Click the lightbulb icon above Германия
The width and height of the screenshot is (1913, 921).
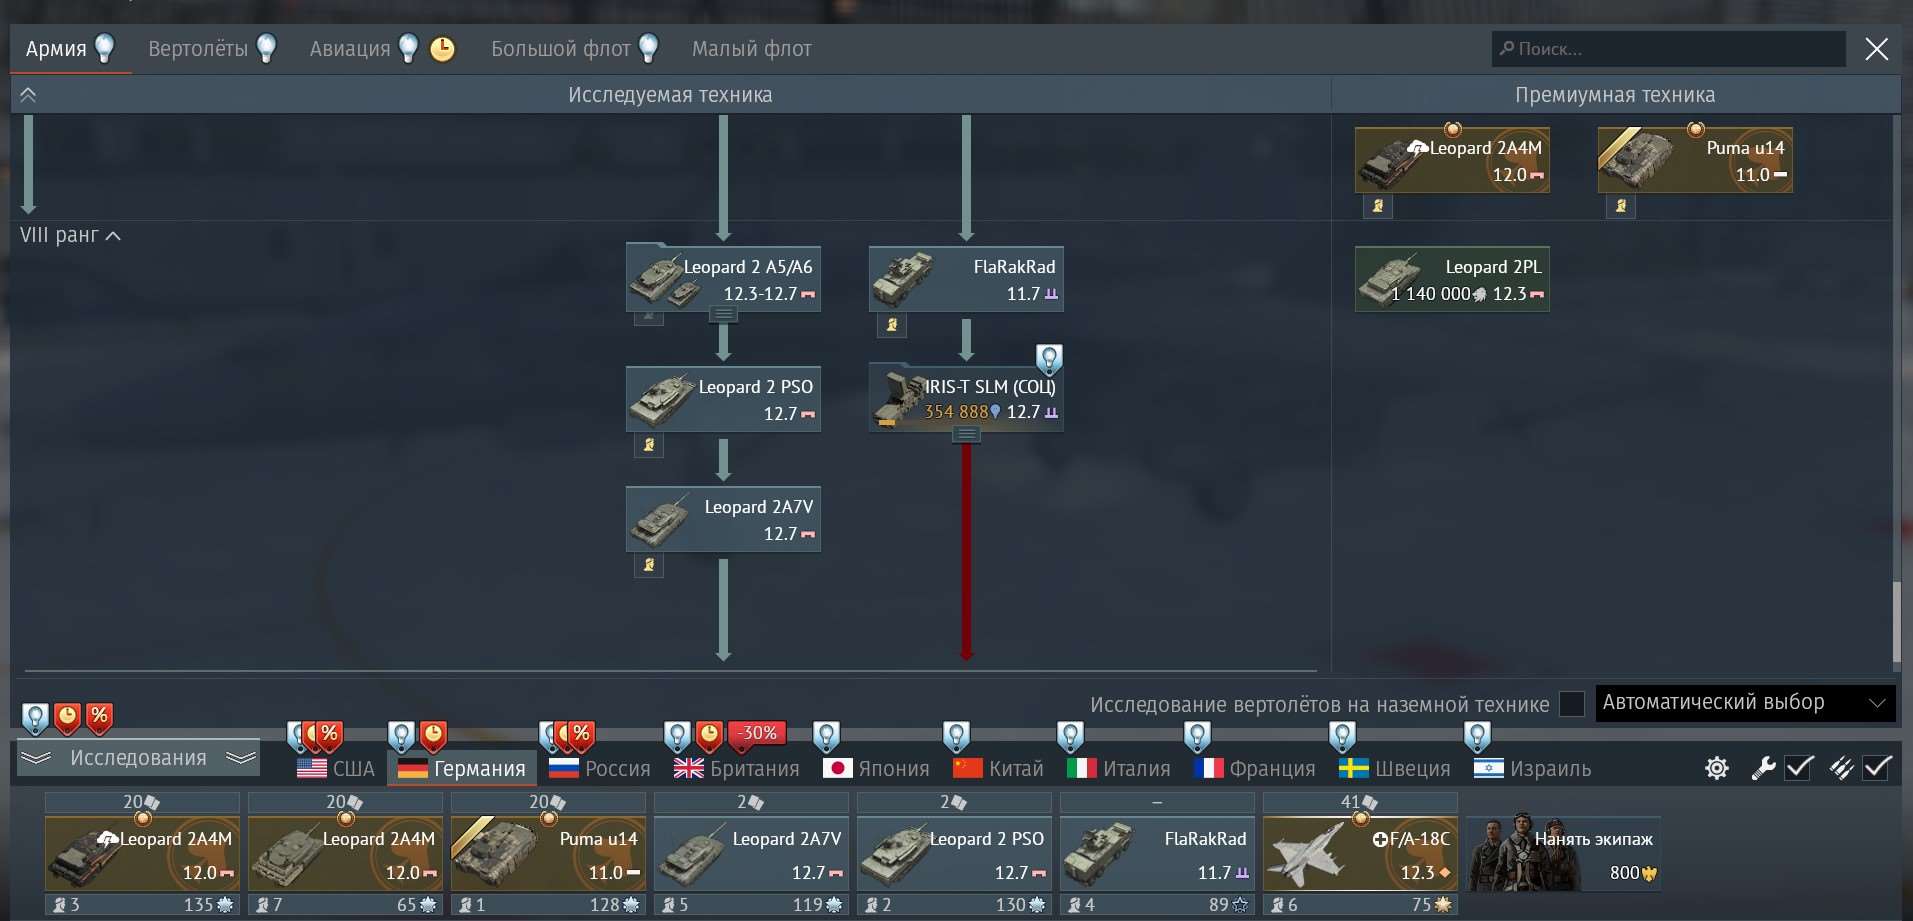pyautogui.click(x=401, y=735)
